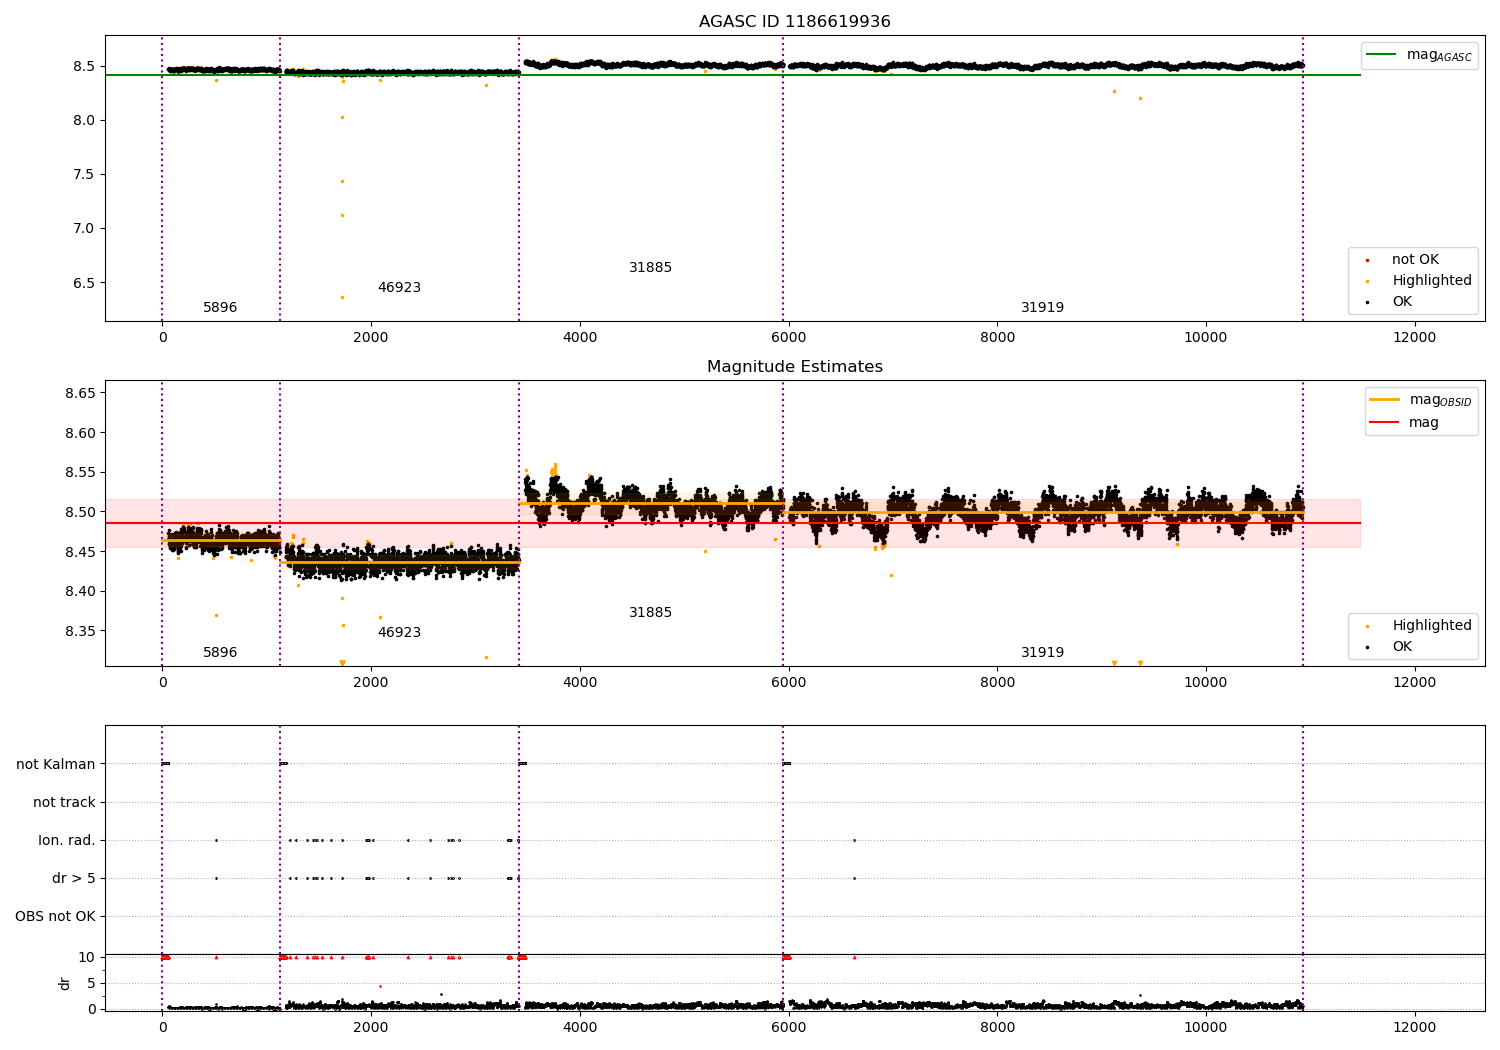Click y-axis tick 8.0 in the top plot
1500x1050 pixels.
(83, 121)
